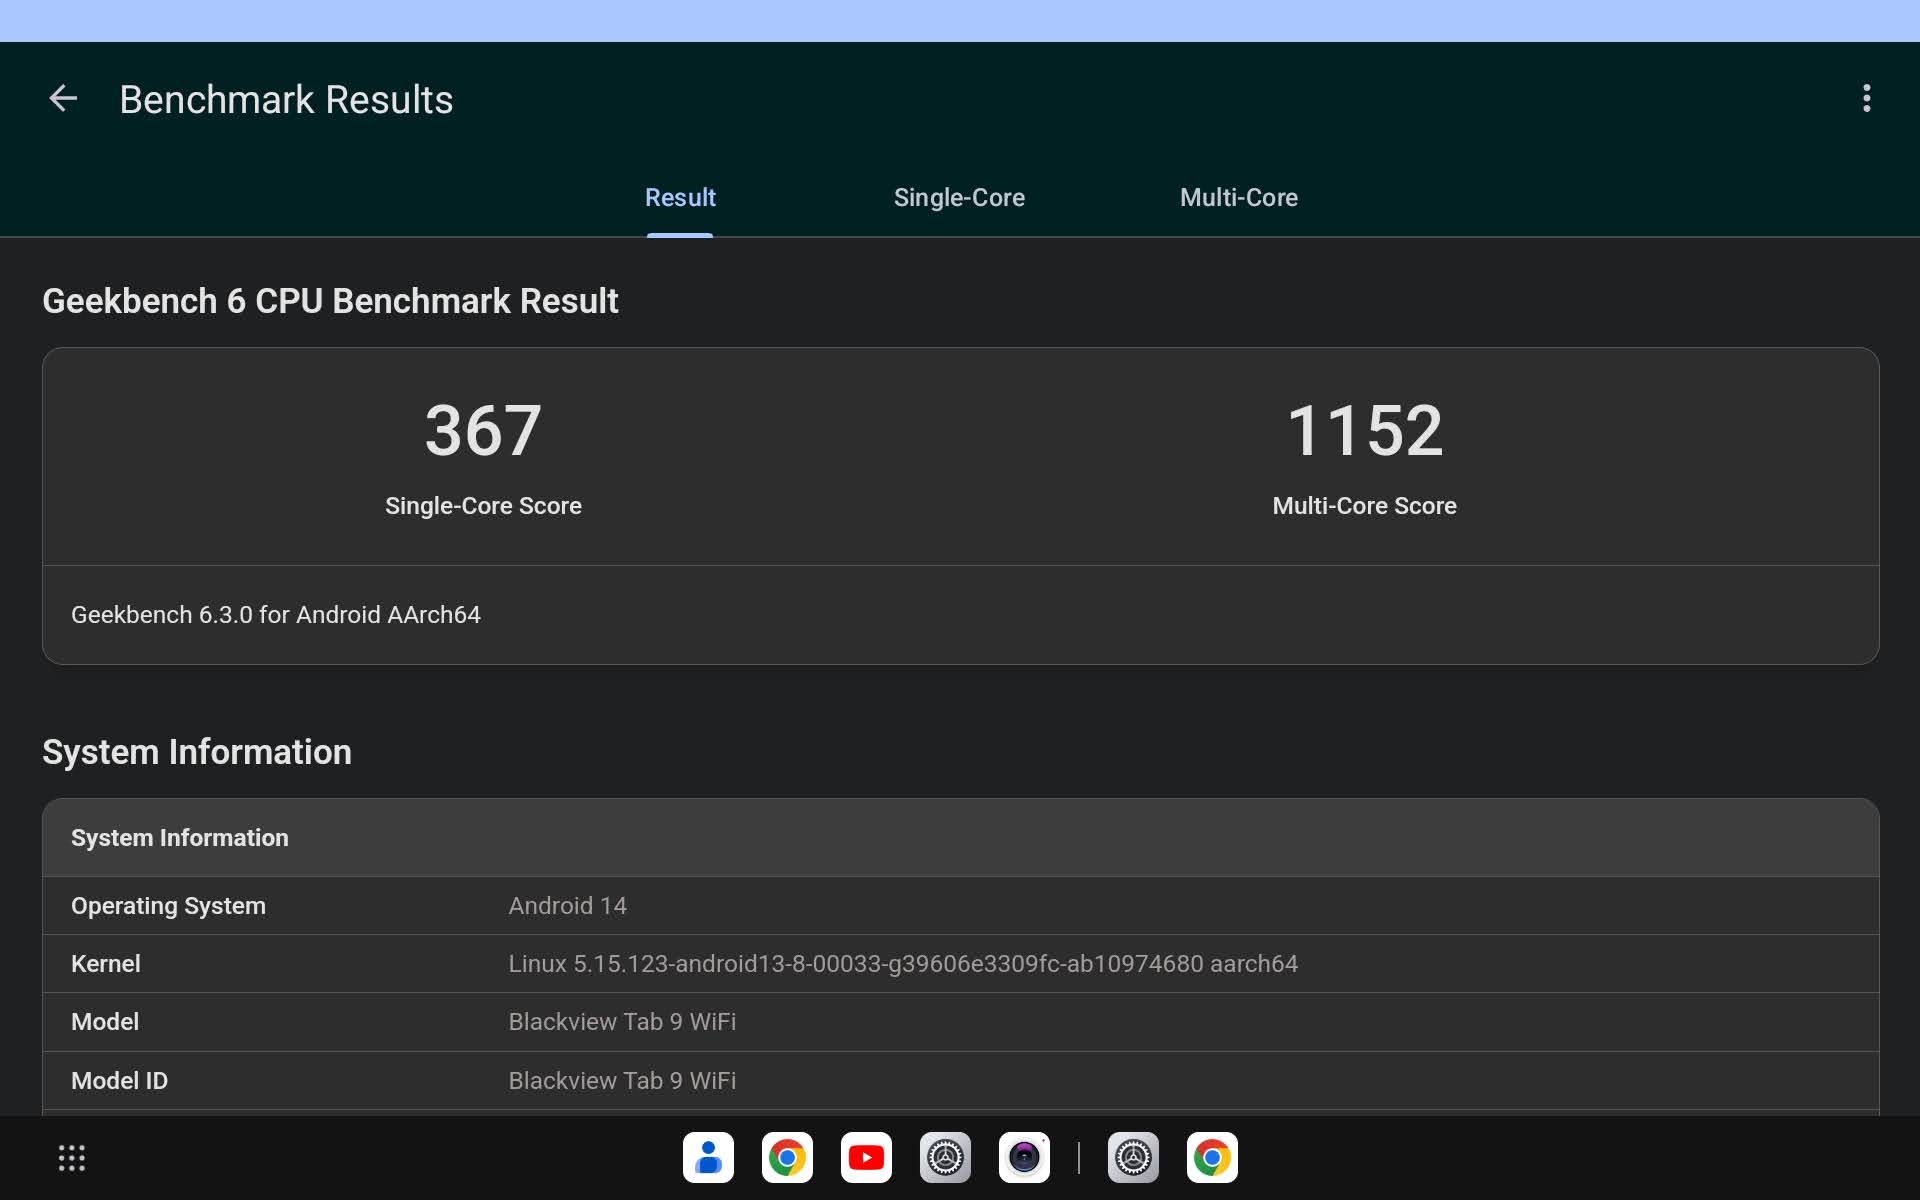Click the Model ID value Blackview Tab 9 WiFi
Image resolution: width=1920 pixels, height=1200 pixels.
coord(622,1081)
